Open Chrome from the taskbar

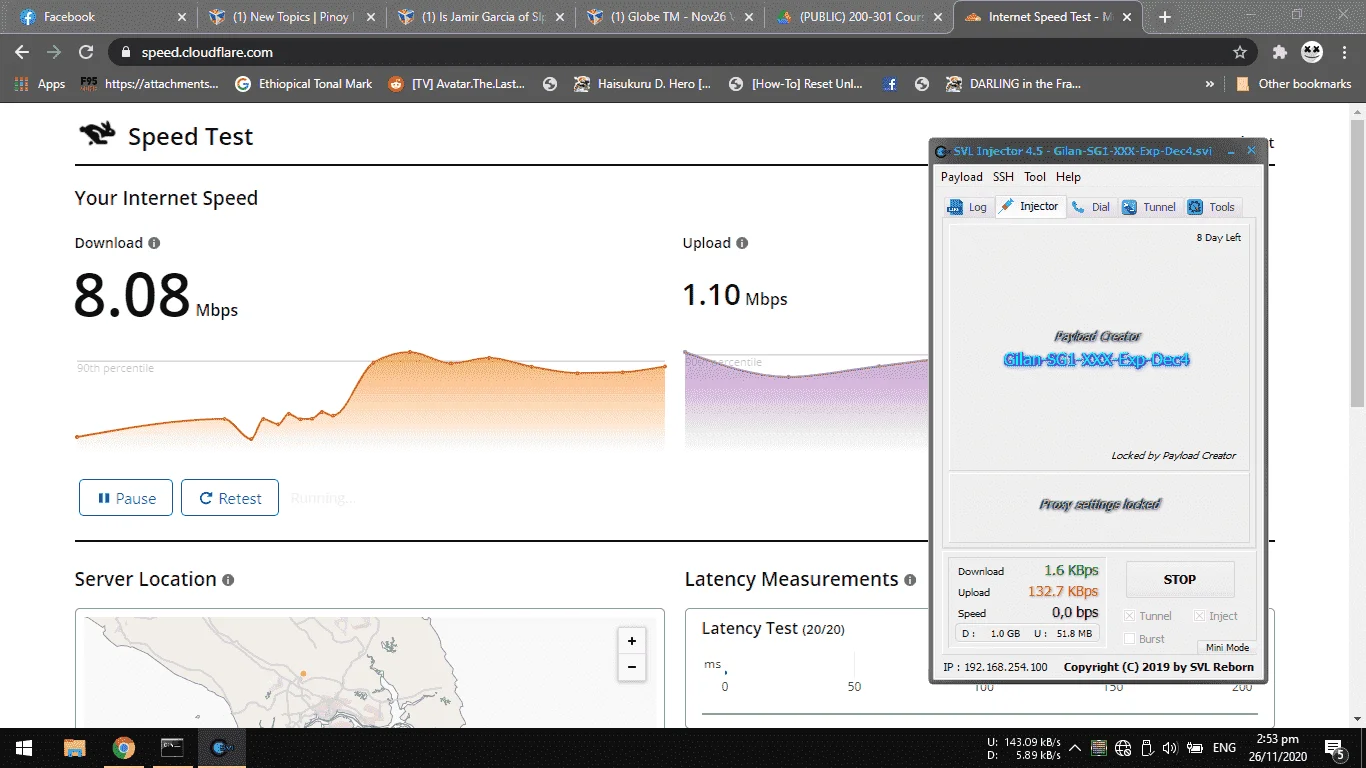coord(124,748)
